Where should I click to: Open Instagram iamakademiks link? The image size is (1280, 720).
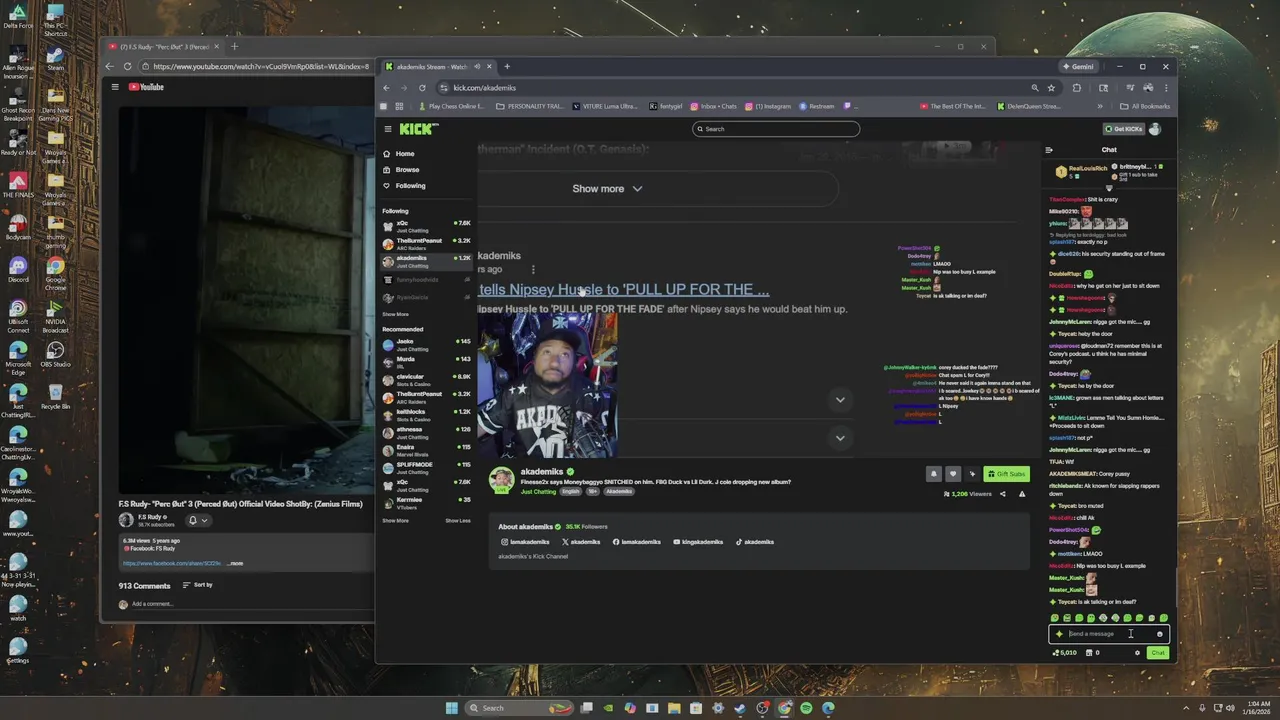(x=525, y=542)
